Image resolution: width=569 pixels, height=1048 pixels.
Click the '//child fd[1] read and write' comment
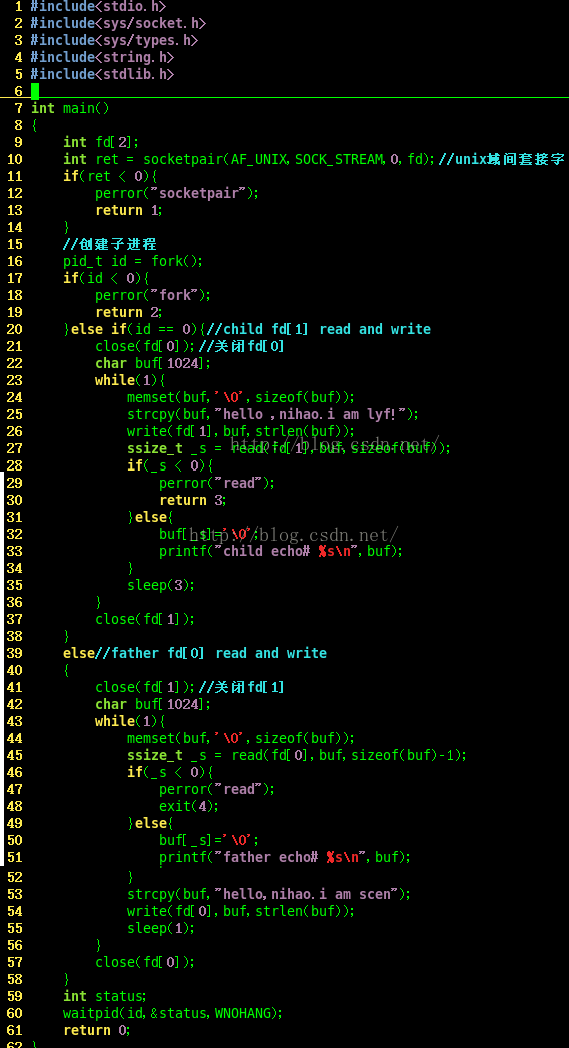[x=319, y=330]
